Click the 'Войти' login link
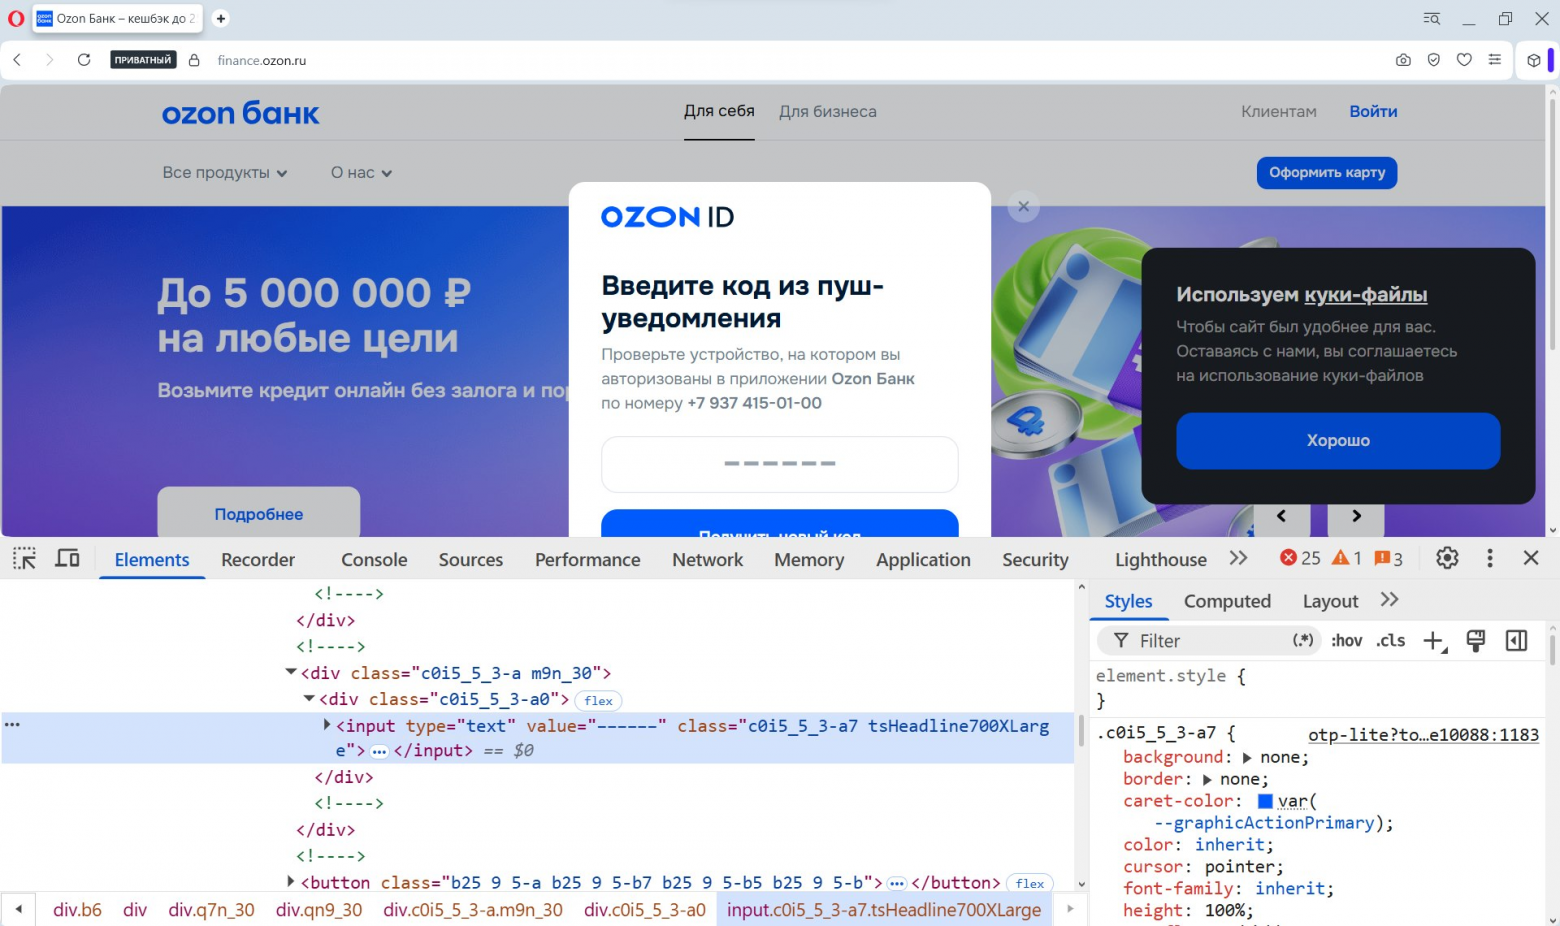The height and width of the screenshot is (926, 1560). (1373, 112)
